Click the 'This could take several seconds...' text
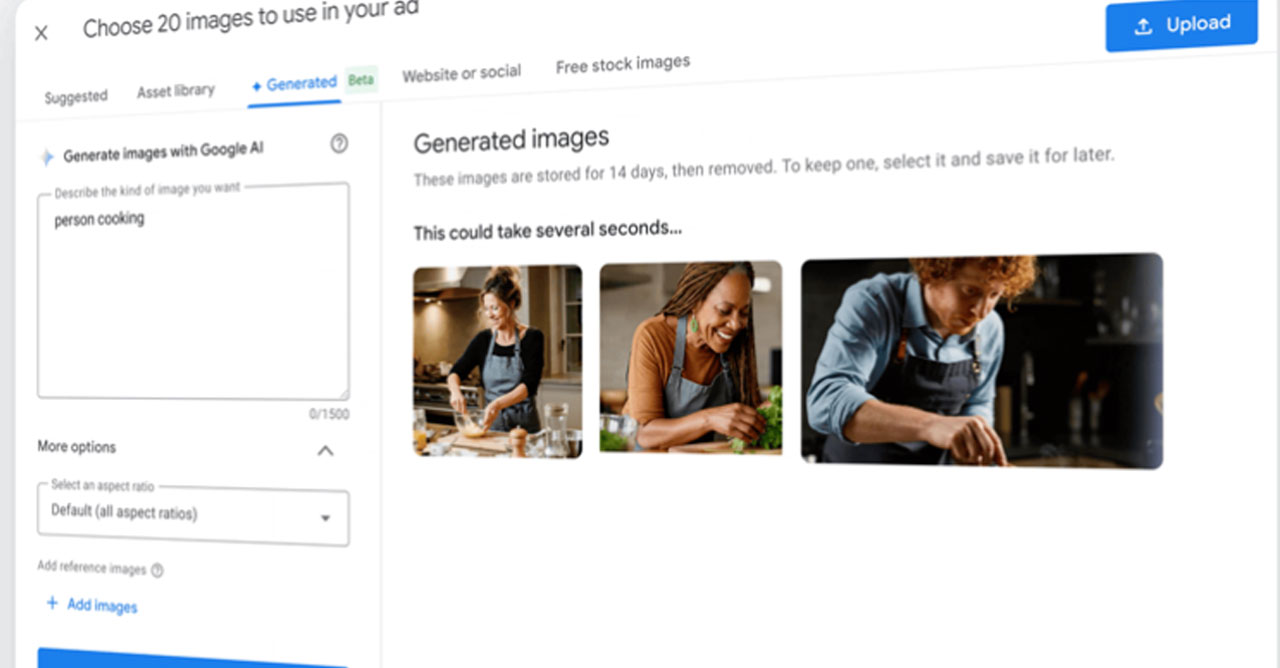The image size is (1280, 668). pos(548,231)
